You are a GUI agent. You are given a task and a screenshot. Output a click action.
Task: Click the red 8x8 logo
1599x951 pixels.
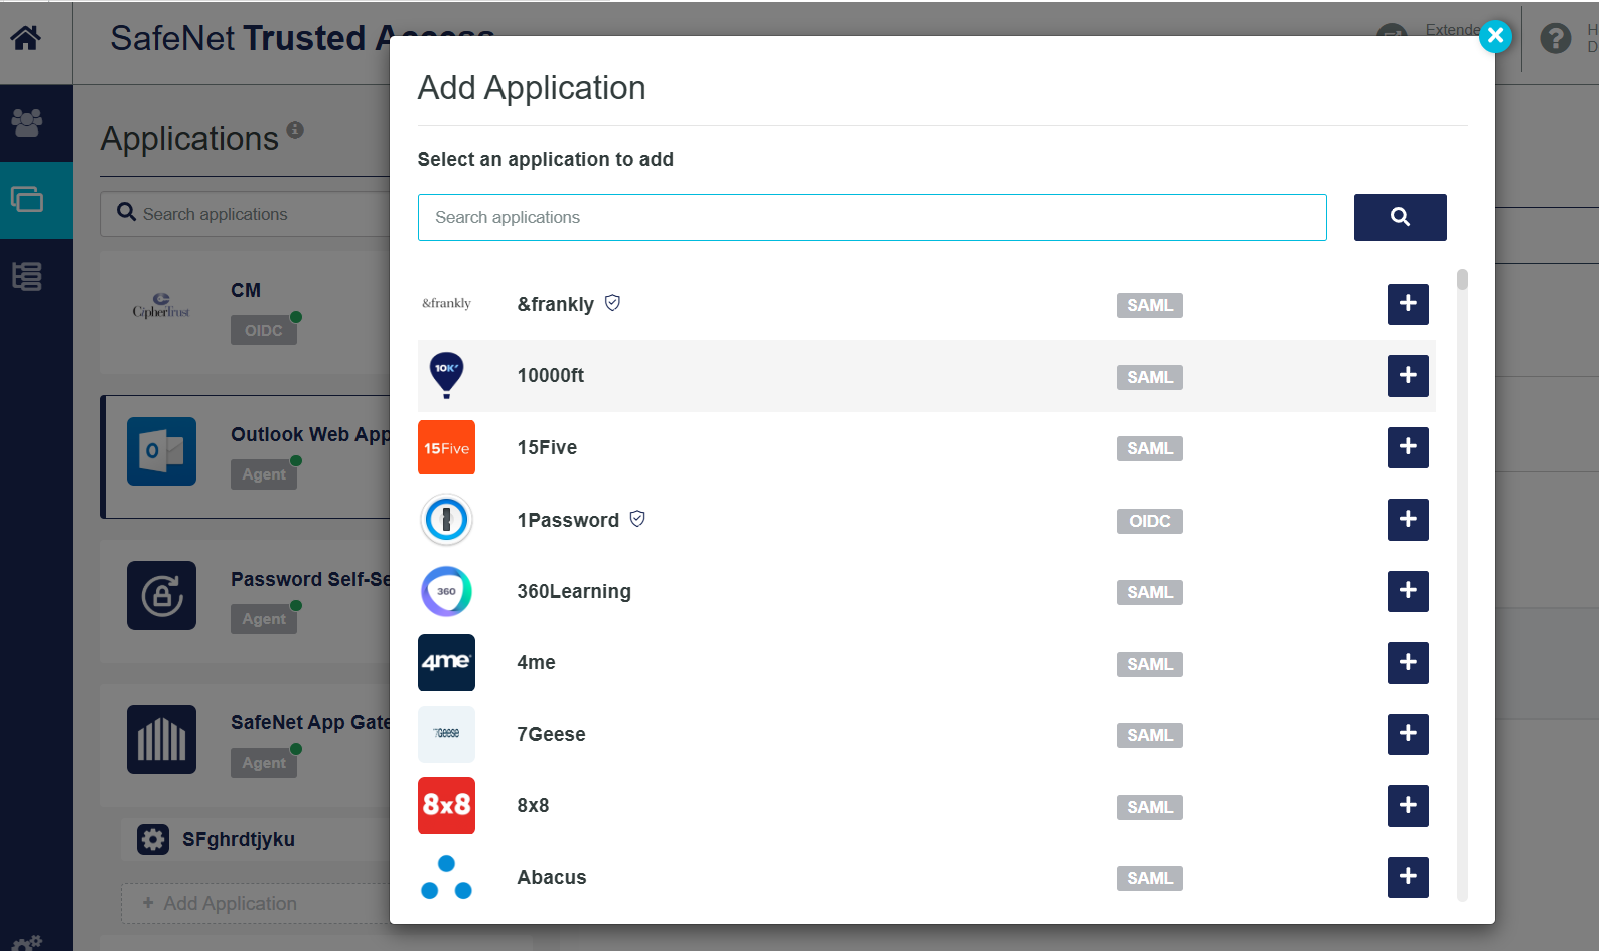coord(446,805)
